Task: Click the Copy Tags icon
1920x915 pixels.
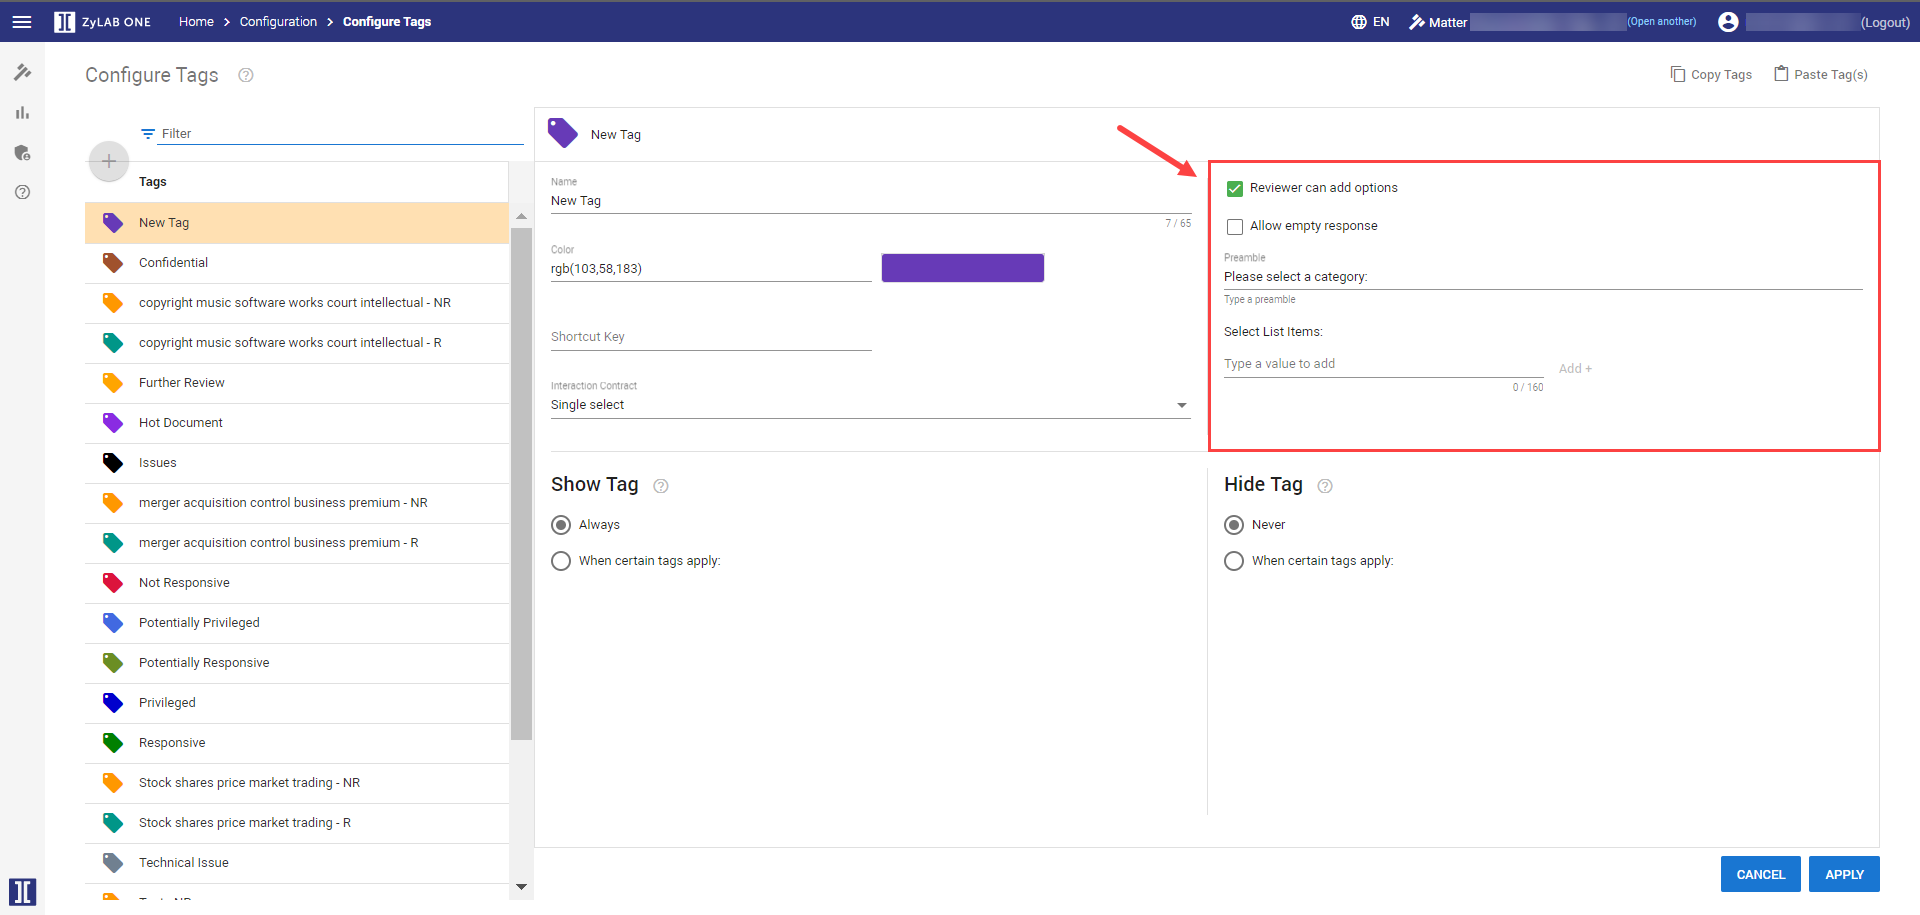Action: (x=1678, y=74)
